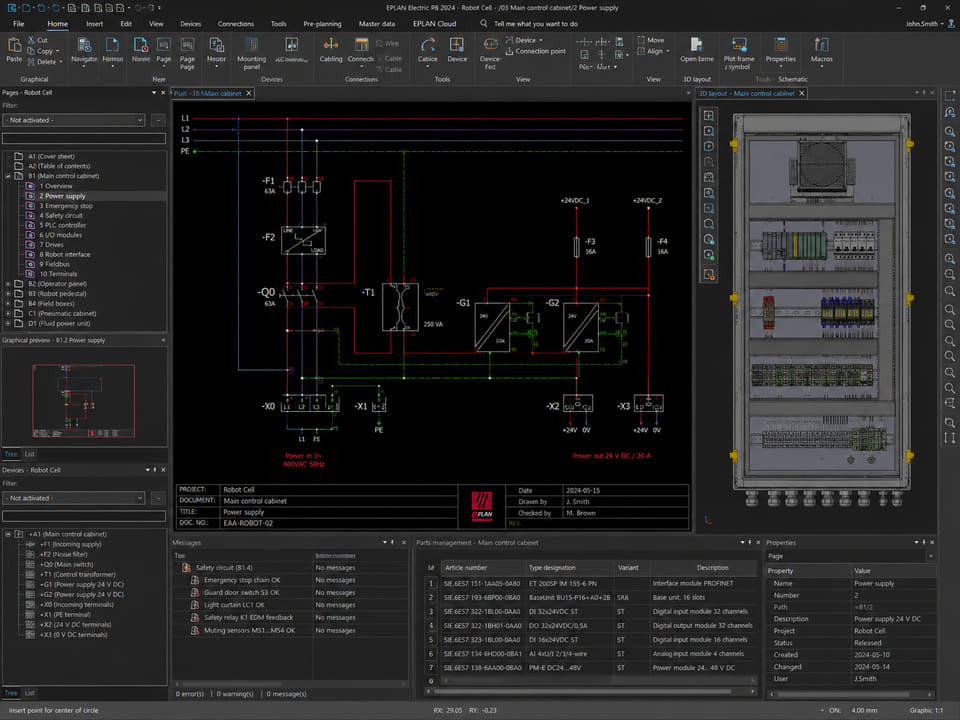
Task: Switch to List tab in Pages panel
Action: [x=29, y=454]
